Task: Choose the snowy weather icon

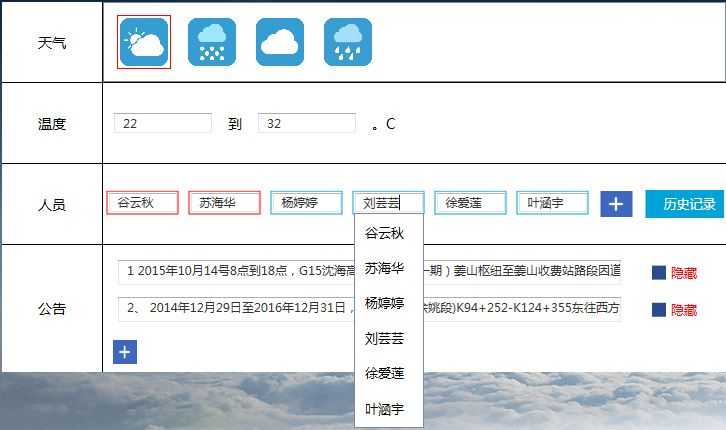Action: point(212,43)
